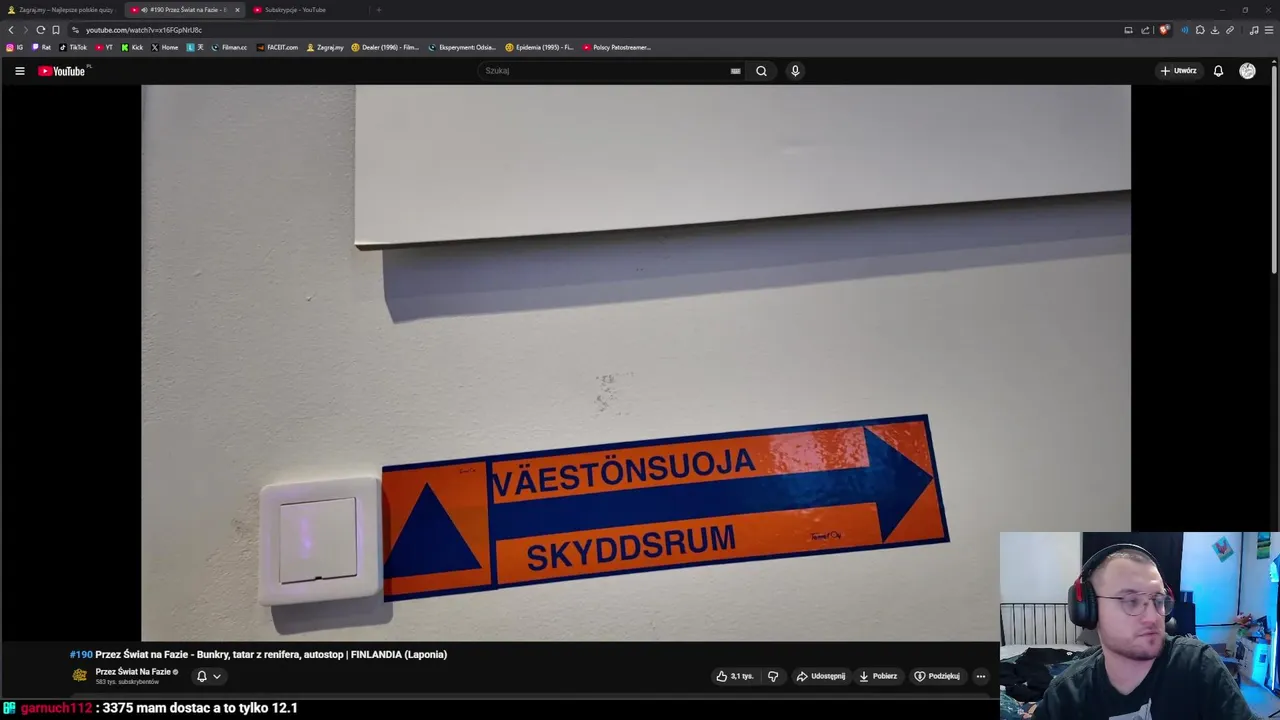Screen dimensions: 1280x720
Task: Click the Brave Shields lion icon
Action: [x=1163, y=30]
